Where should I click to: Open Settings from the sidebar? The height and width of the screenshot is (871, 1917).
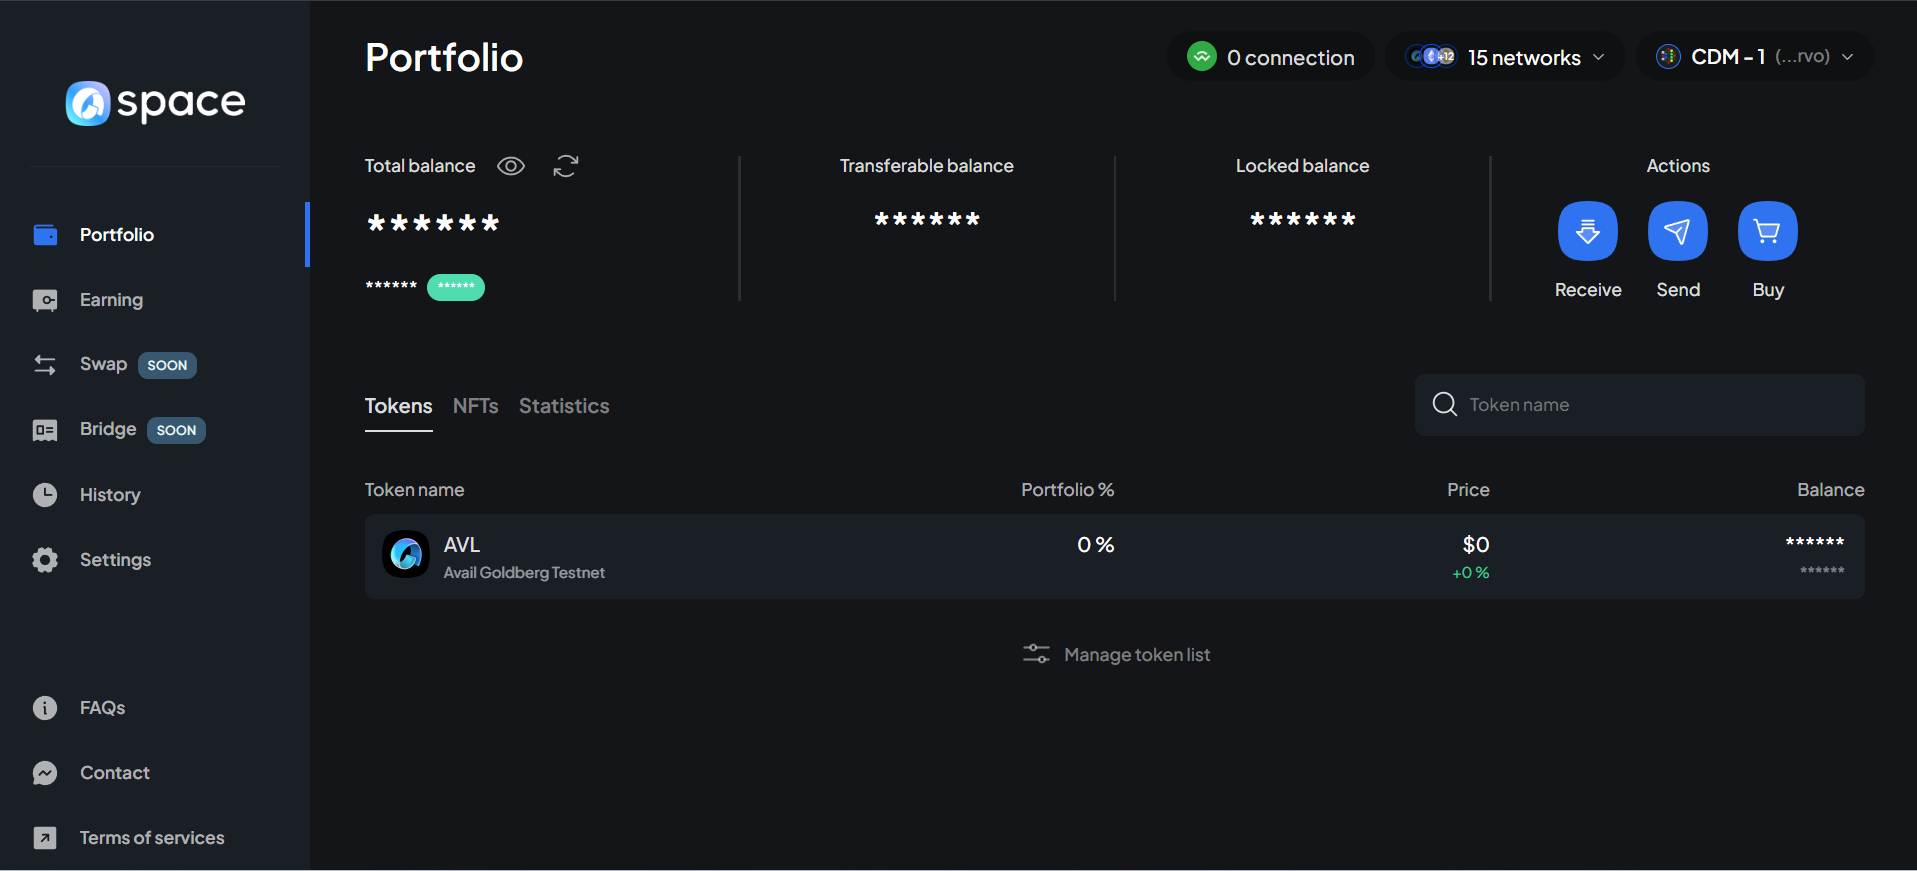[115, 560]
